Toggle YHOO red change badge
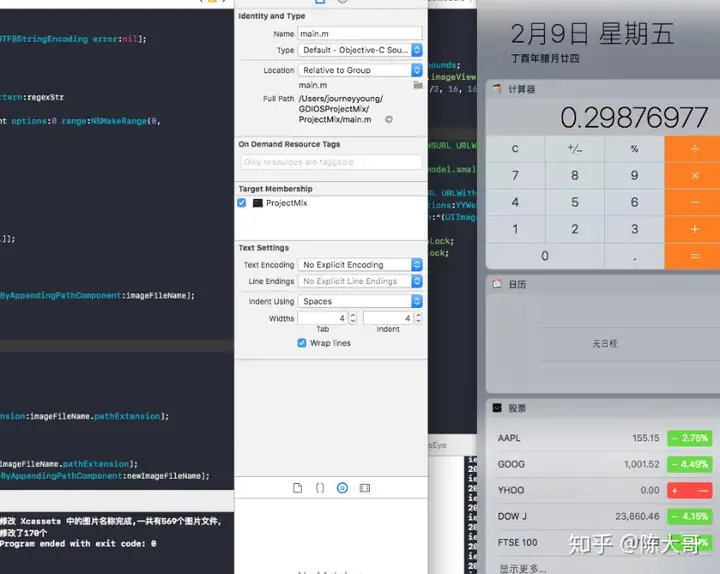Screen dimensions: 720x574 [x=690, y=490]
